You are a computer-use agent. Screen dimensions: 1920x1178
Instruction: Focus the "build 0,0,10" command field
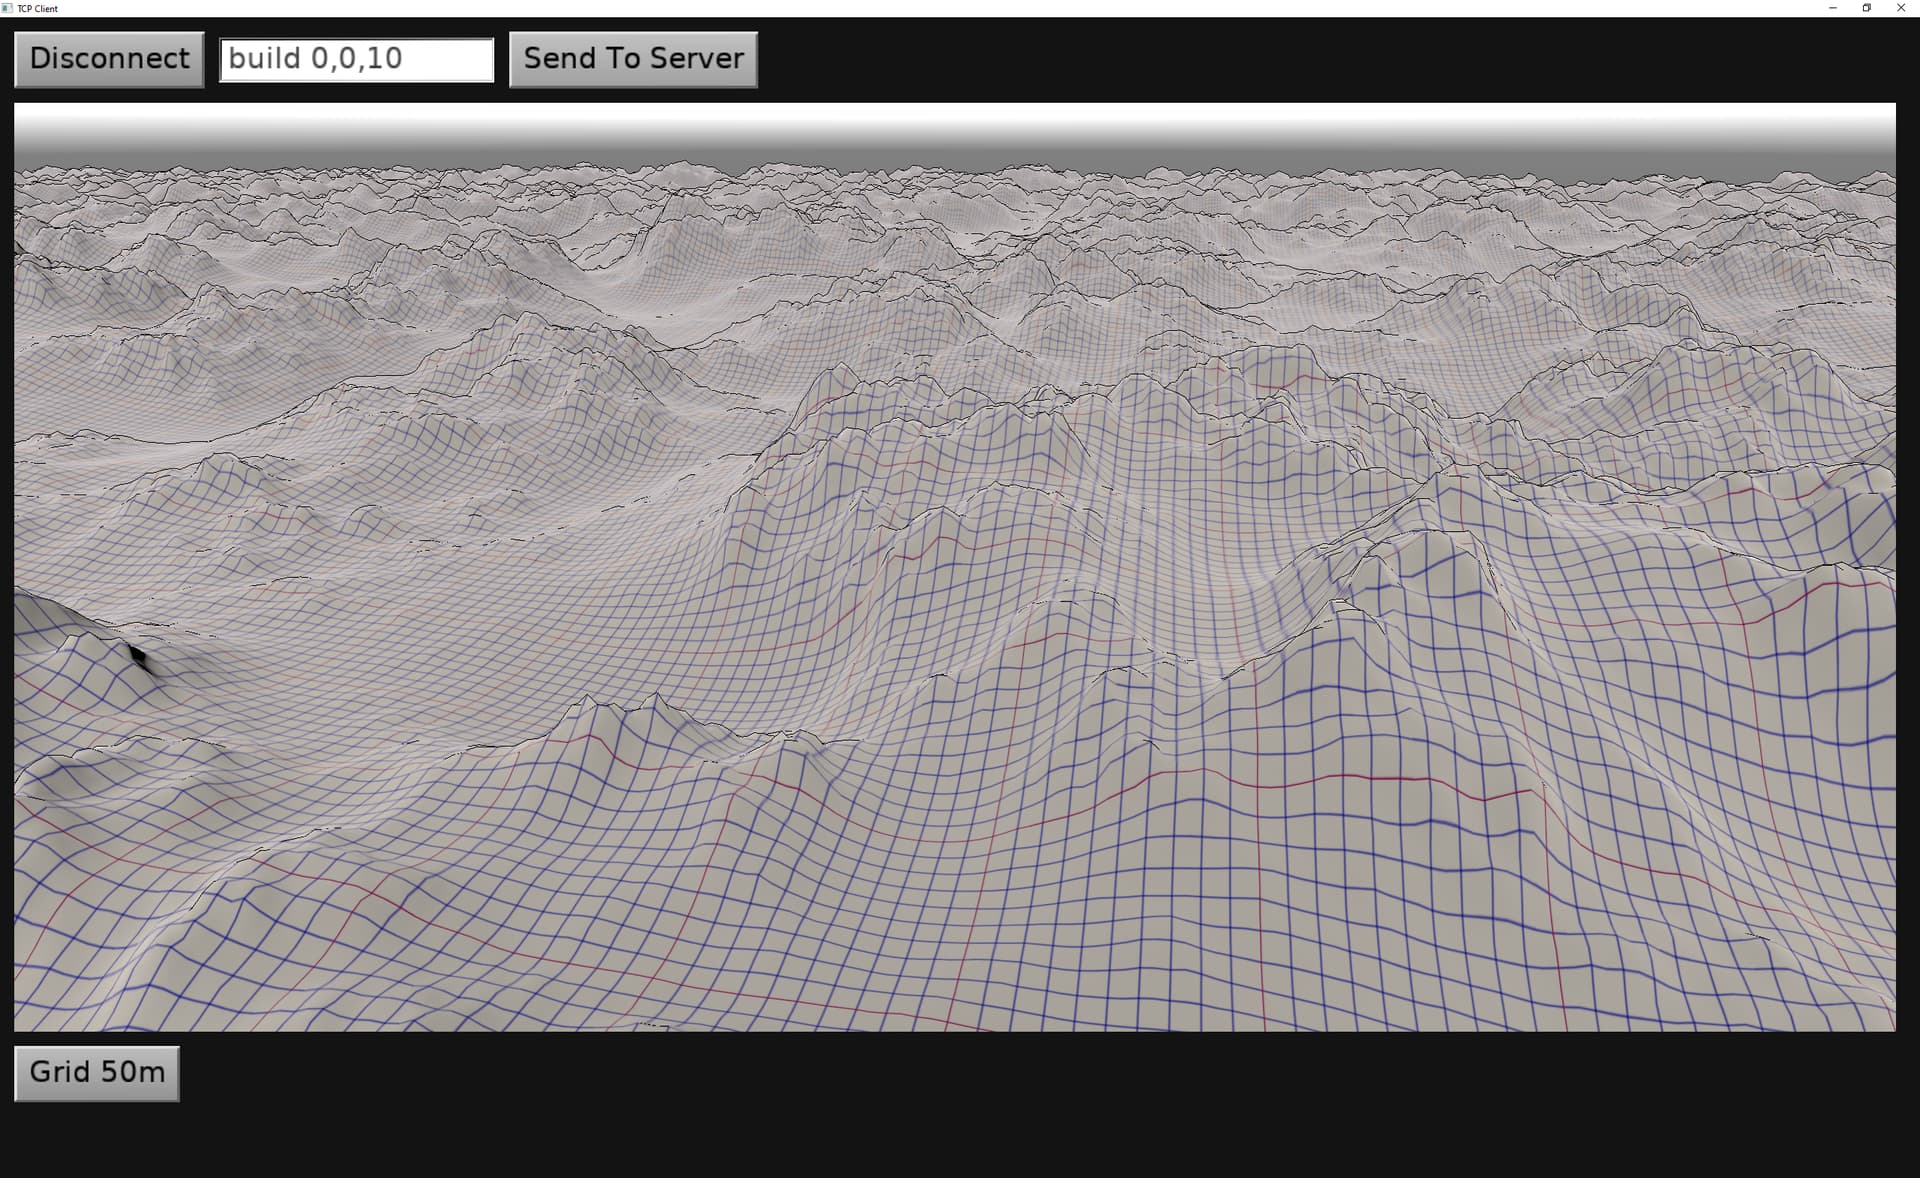click(357, 59)
